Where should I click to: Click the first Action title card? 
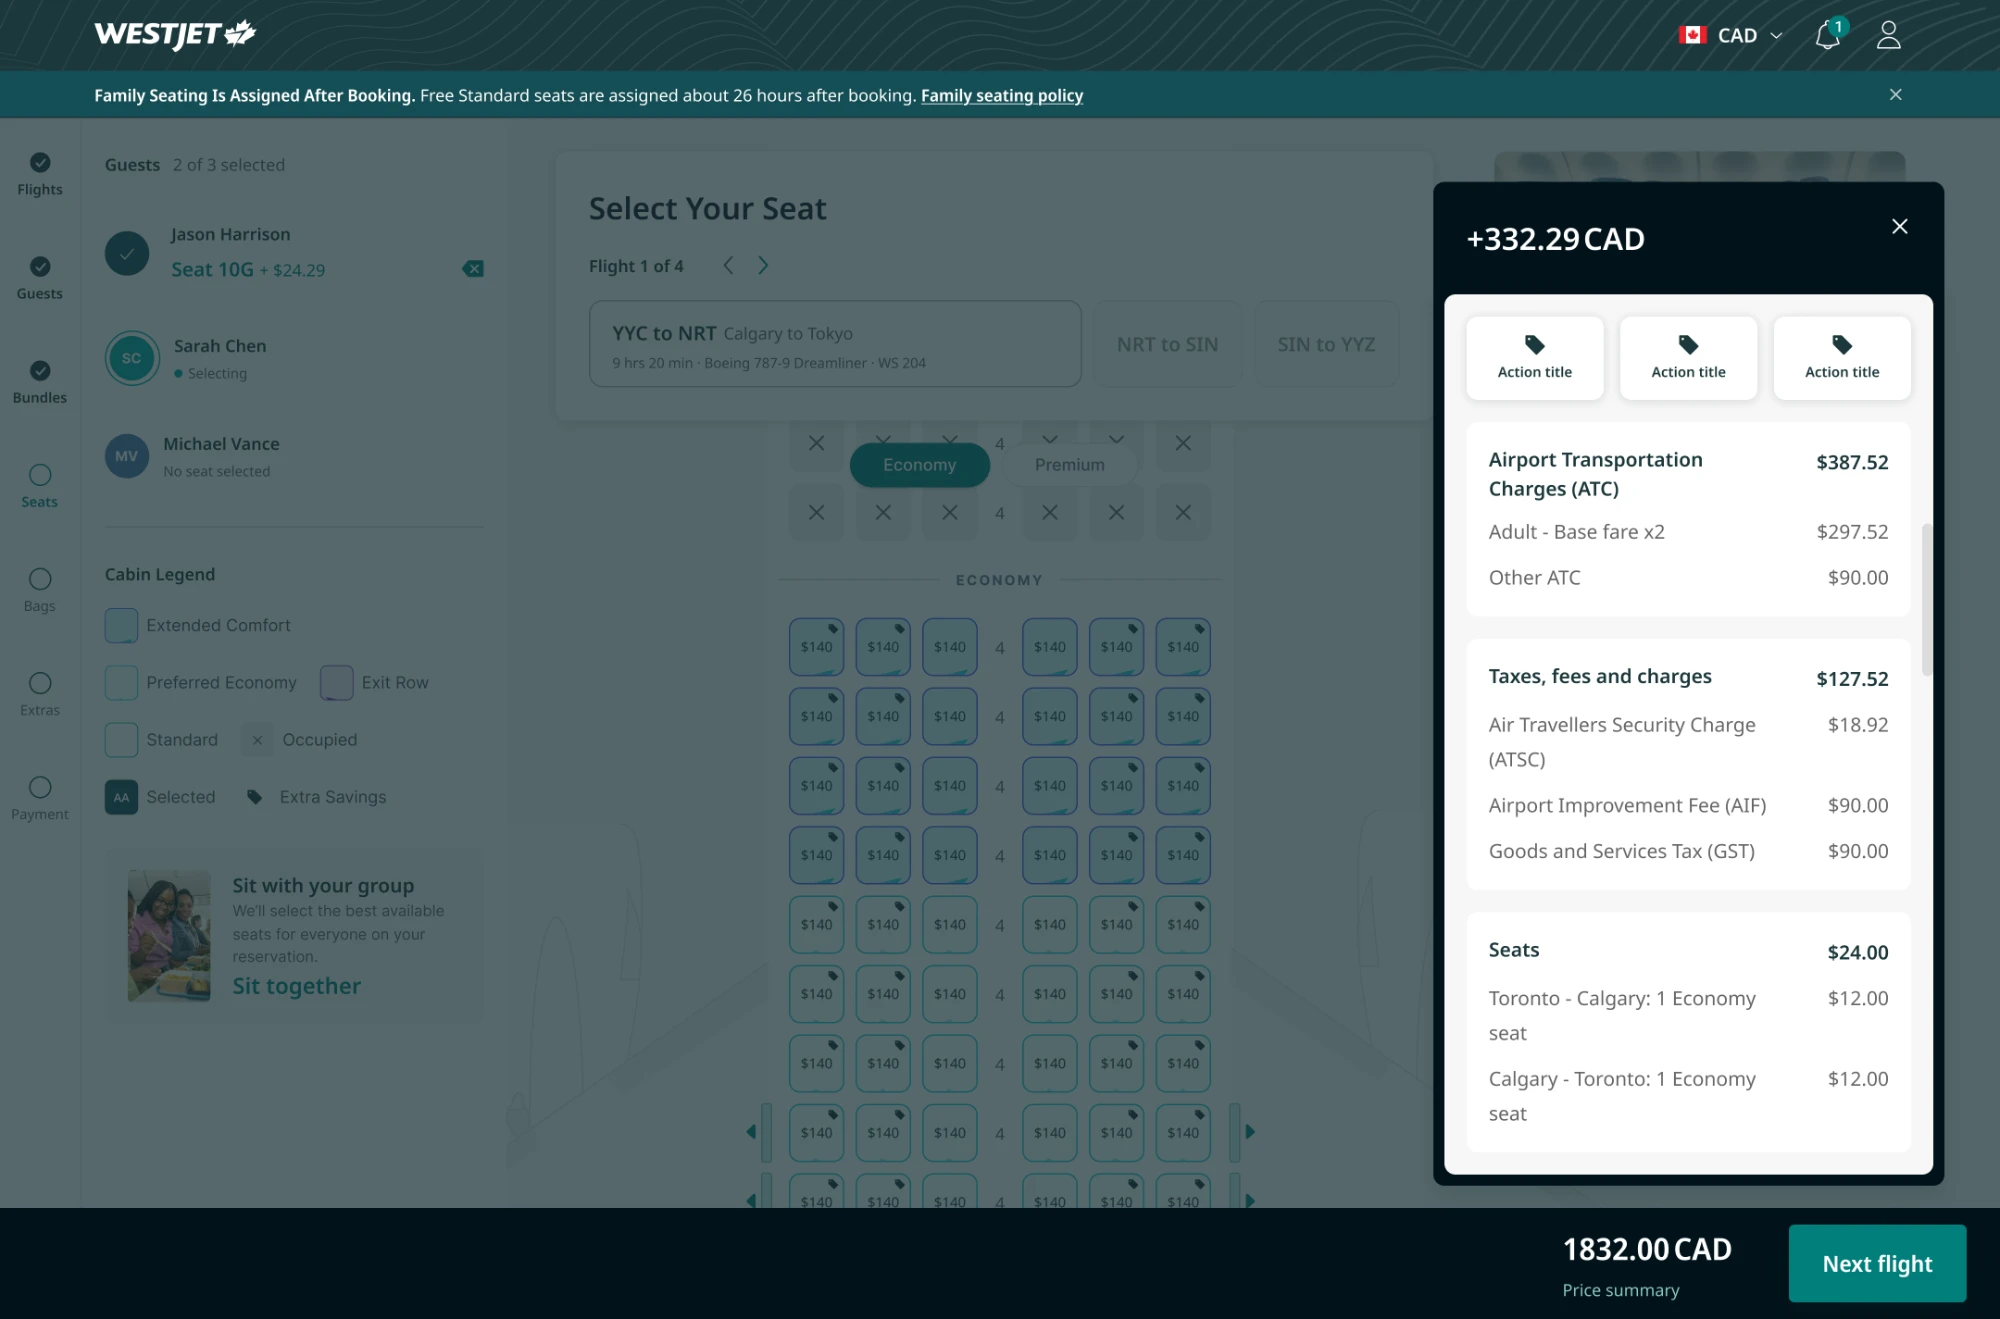pos(1534,358)
